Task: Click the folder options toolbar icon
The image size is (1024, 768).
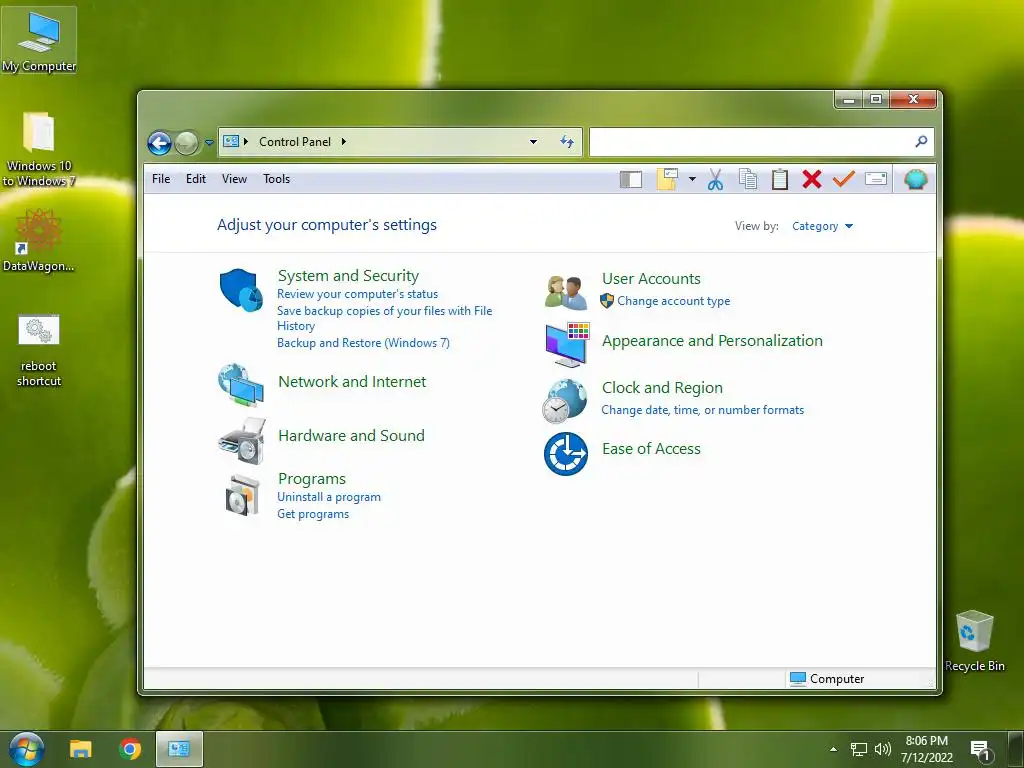Action: pyautogui.click(x=667, y=179)
